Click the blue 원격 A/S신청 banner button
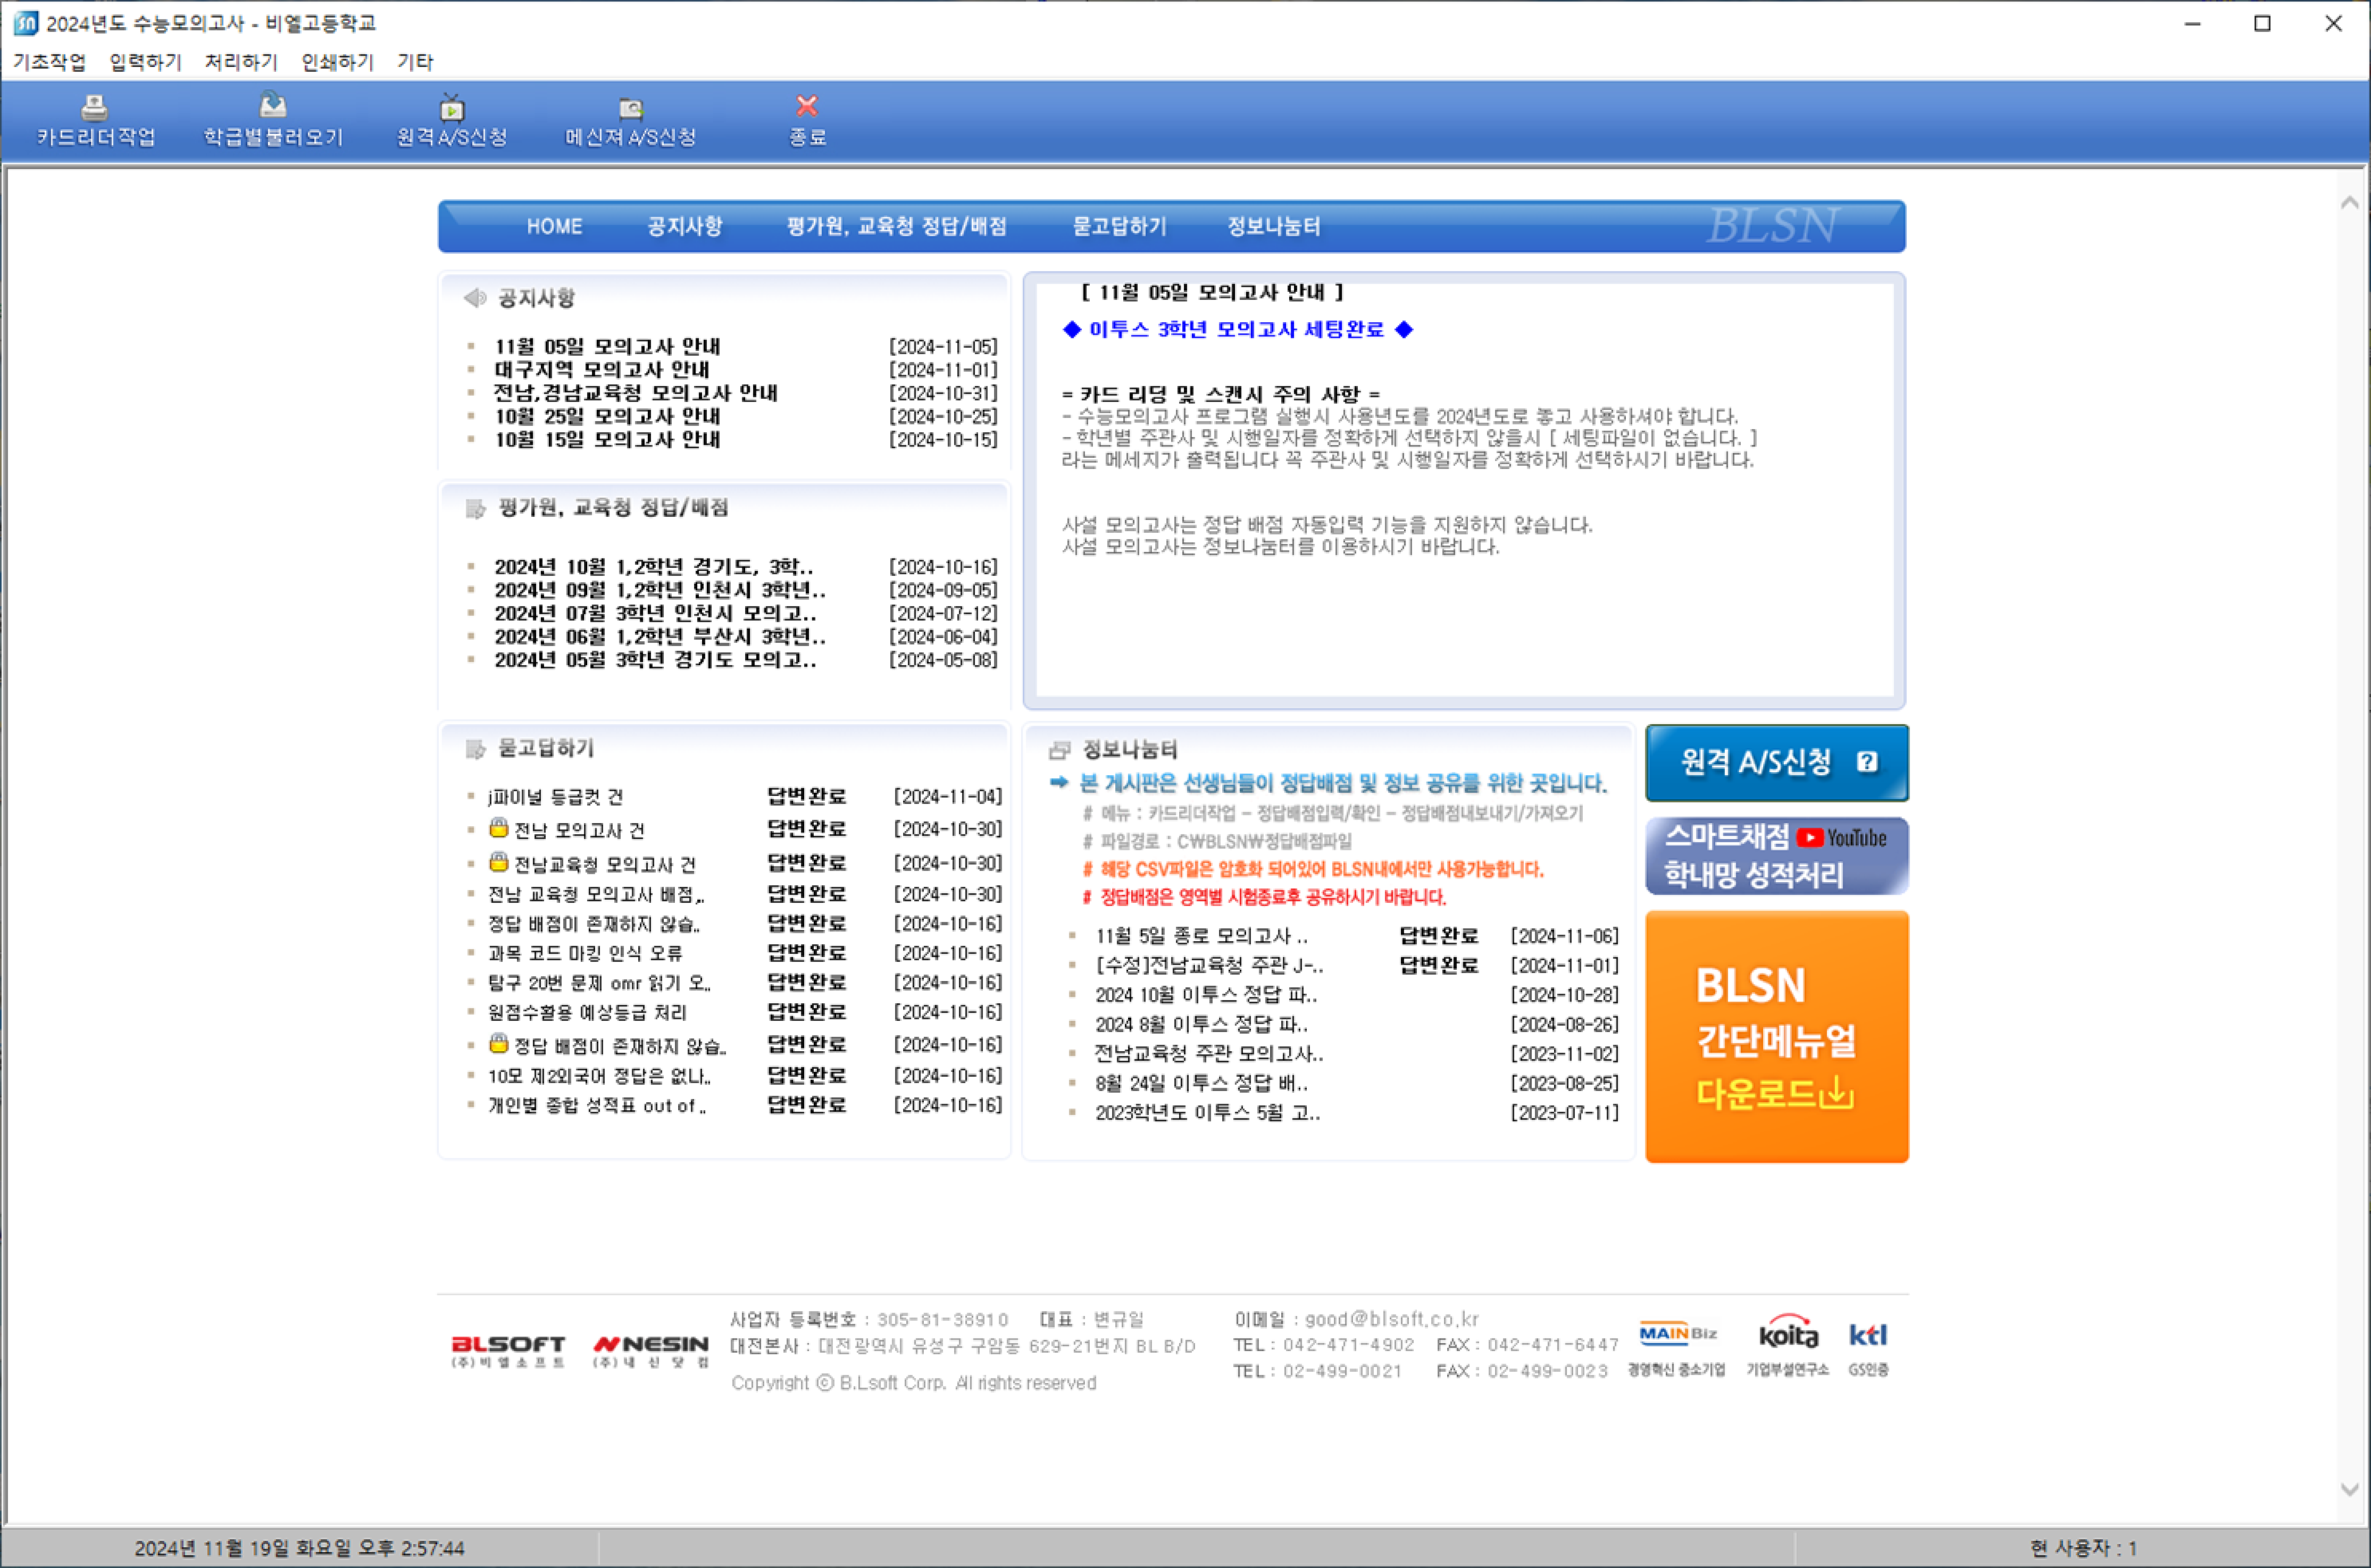This screenshot has width=2371, height=1568. pos(1776,762)
